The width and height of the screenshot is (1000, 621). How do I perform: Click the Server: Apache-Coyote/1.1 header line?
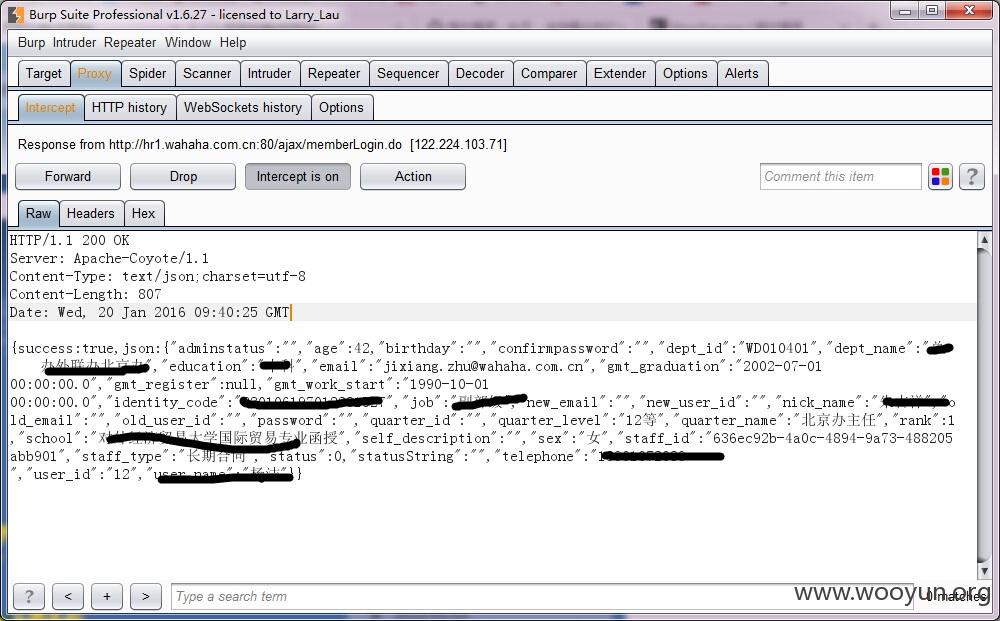coord(109,258)
